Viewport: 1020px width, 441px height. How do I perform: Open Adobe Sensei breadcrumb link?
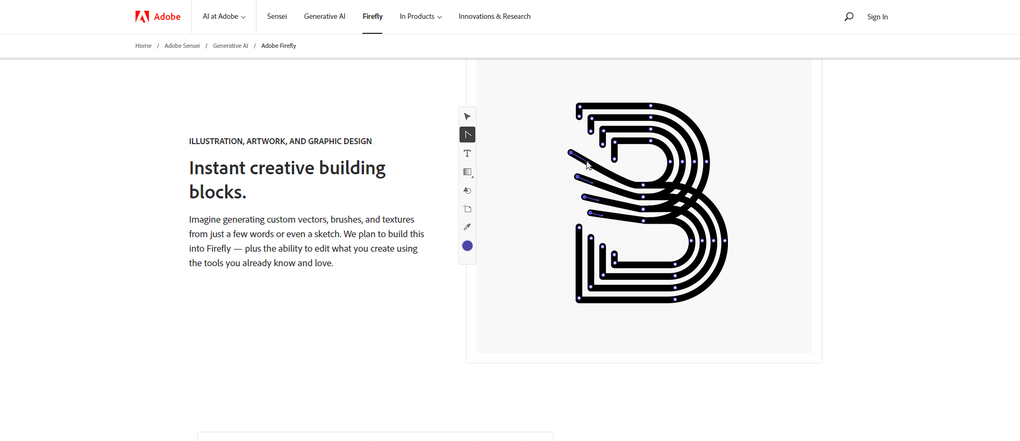tap(181, 46)
